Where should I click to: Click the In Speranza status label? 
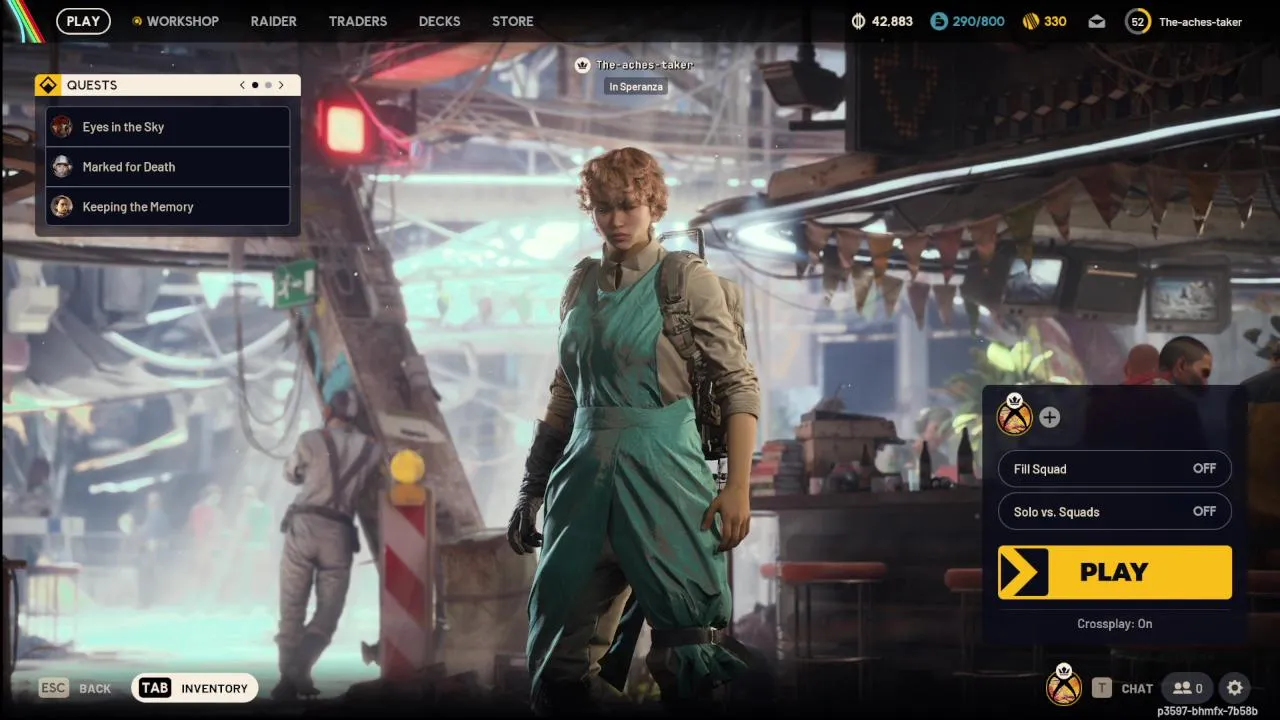click(635, 87)
